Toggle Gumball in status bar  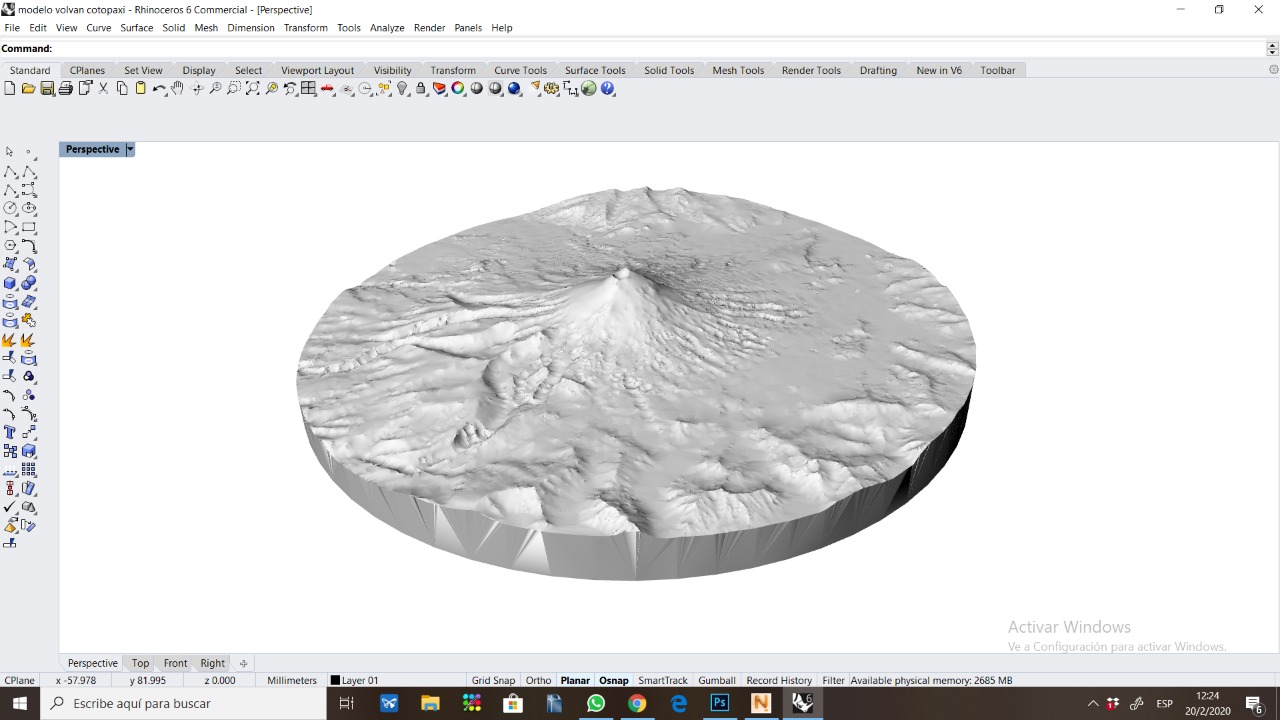[717, 680]
